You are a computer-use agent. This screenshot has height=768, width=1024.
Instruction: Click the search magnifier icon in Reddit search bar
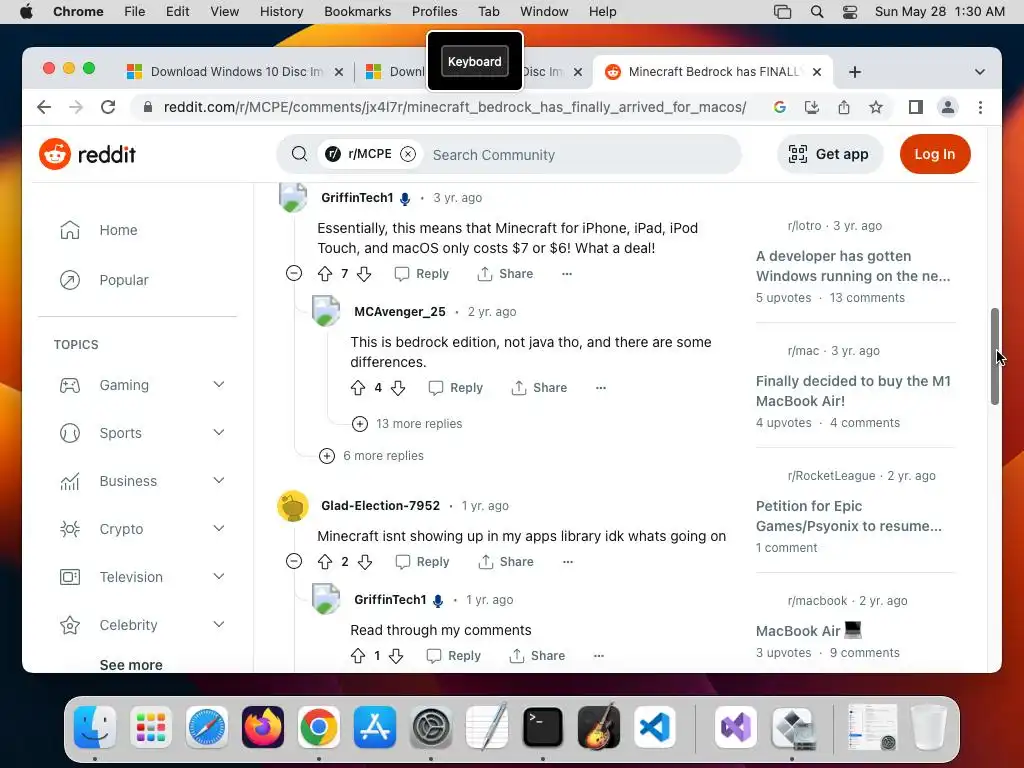(299, 154)
